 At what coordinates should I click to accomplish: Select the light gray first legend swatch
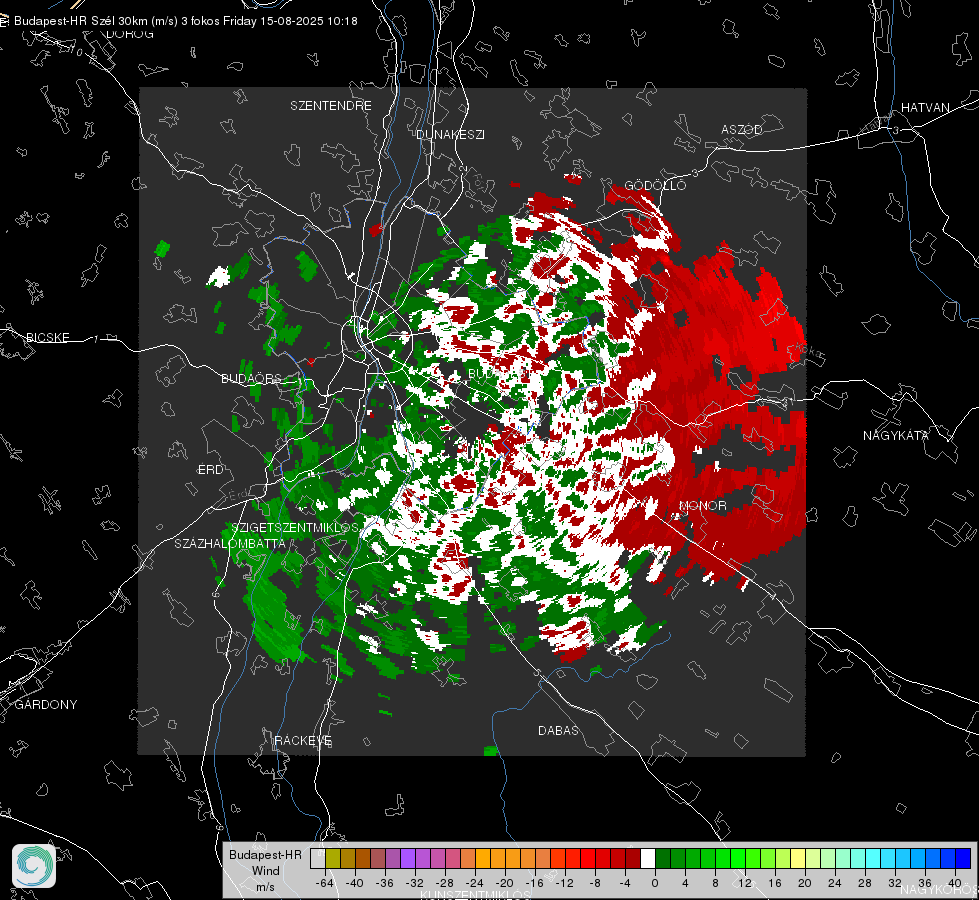point(318,858)
